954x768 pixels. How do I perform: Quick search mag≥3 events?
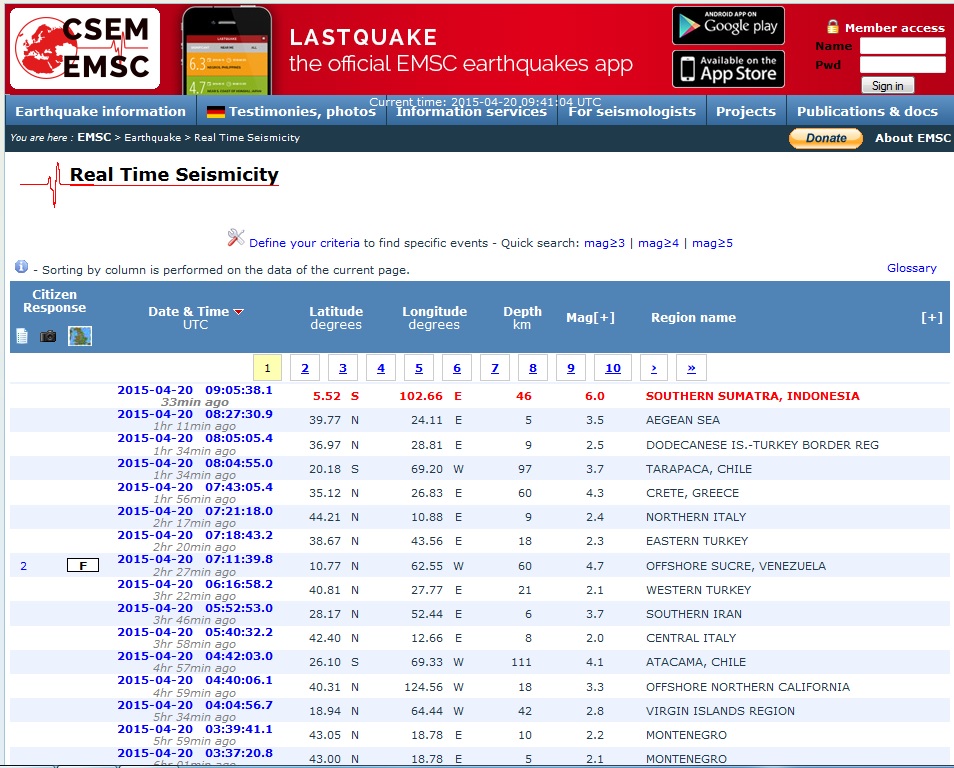pos(604,243)
